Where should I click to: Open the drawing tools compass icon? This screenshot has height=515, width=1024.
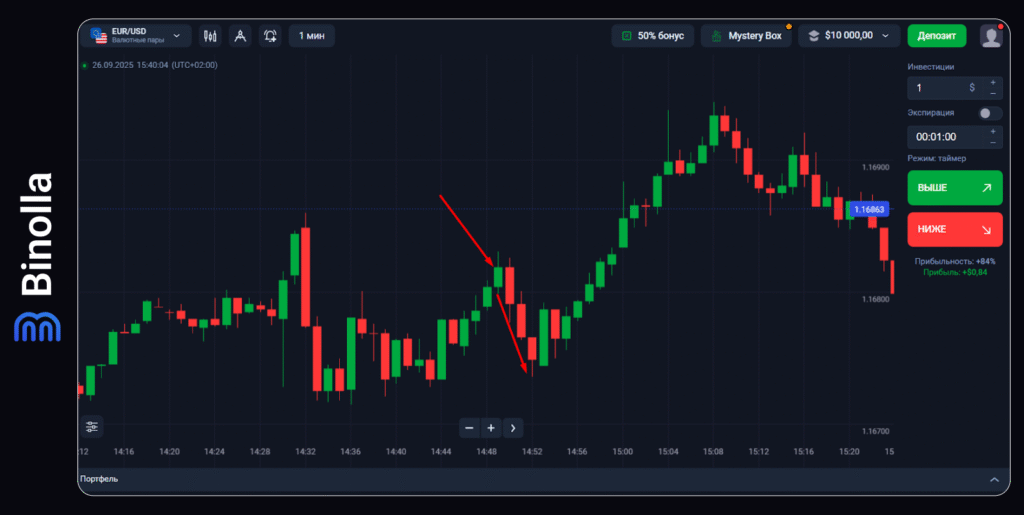point(240,36)
